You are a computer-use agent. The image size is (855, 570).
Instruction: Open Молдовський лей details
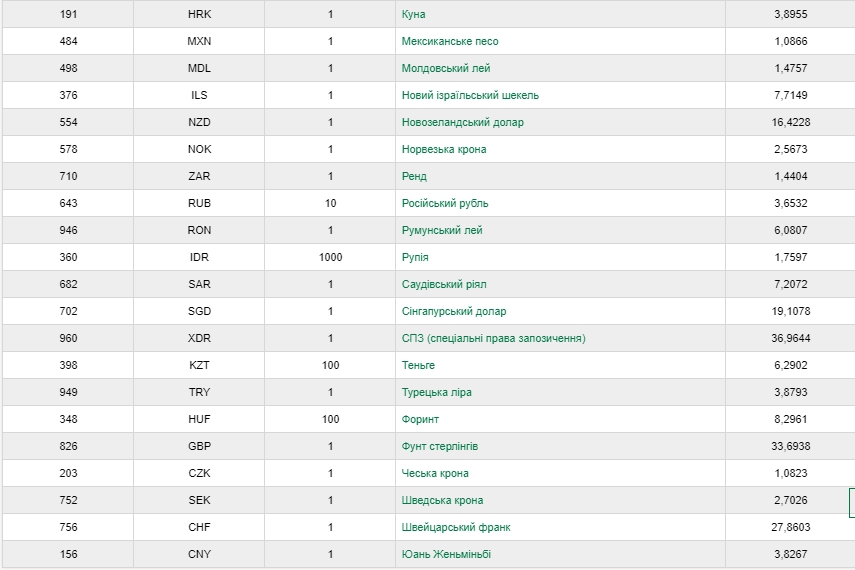445,68
